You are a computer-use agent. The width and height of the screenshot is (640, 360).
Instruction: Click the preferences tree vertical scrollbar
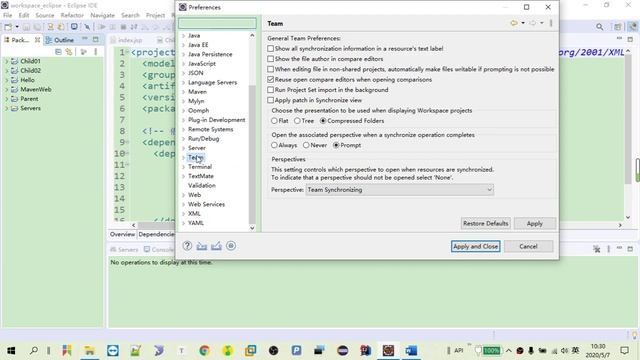[252, 154]
